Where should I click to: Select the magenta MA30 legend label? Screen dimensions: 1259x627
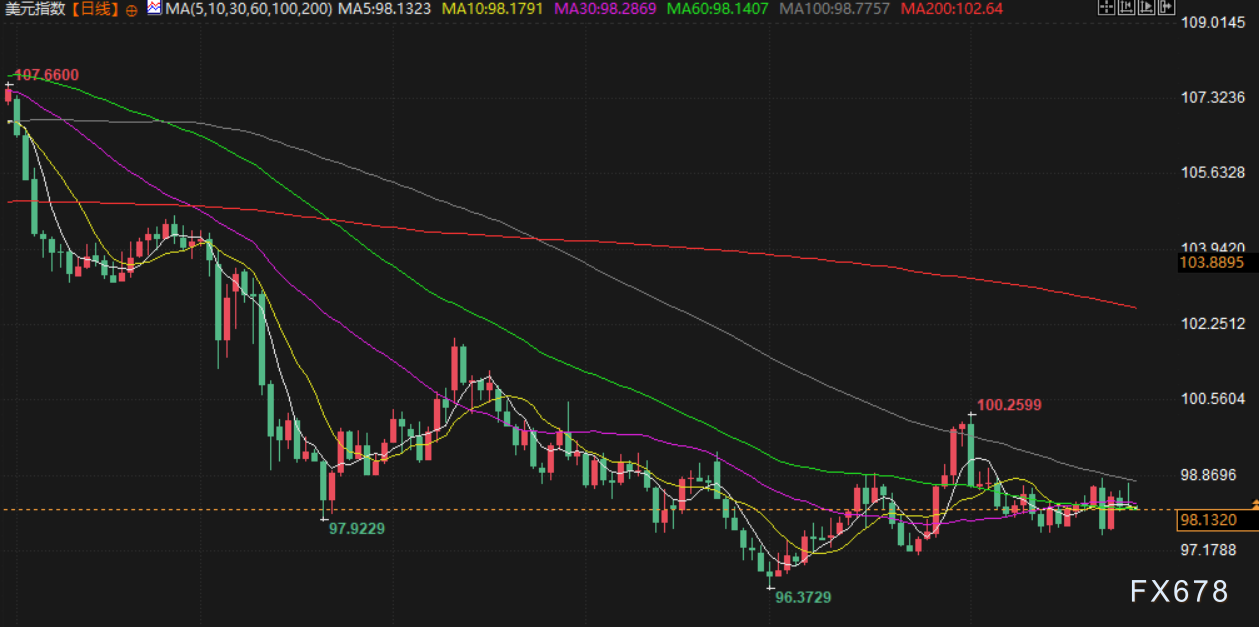[605, 9]
